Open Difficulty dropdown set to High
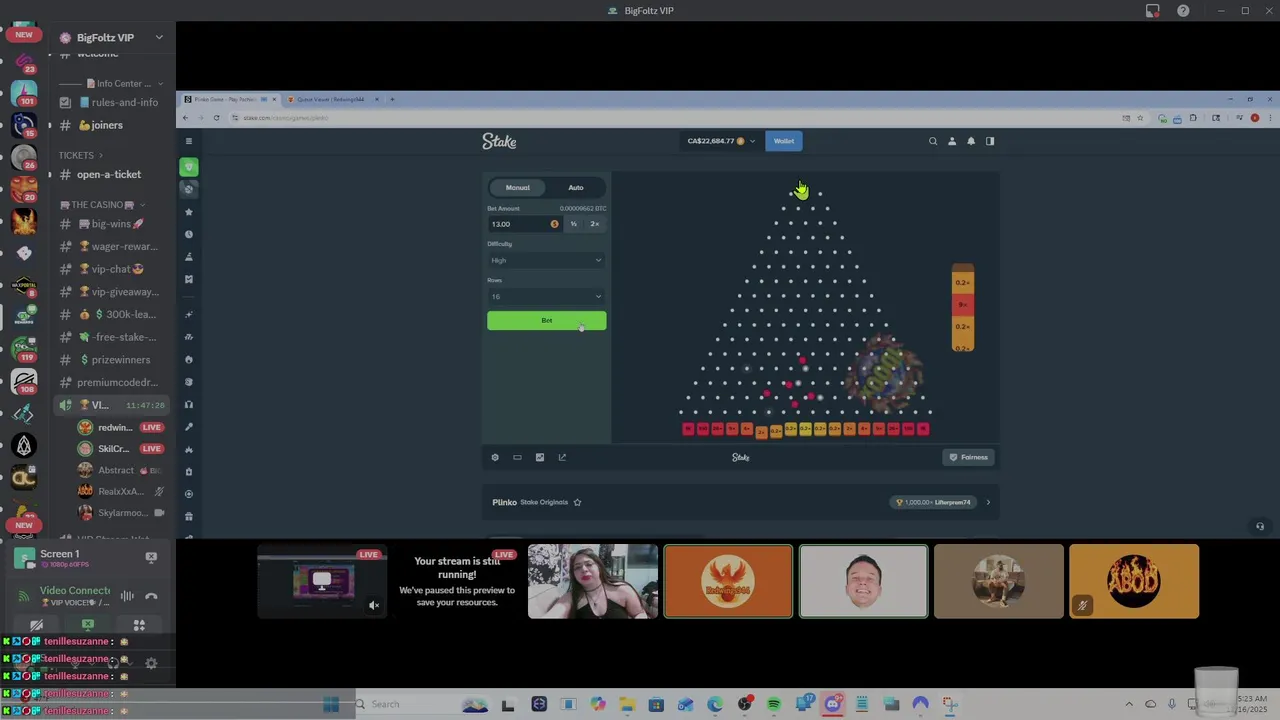The width and height of the screenshot is (1280, 720). (x=546, y=260)
